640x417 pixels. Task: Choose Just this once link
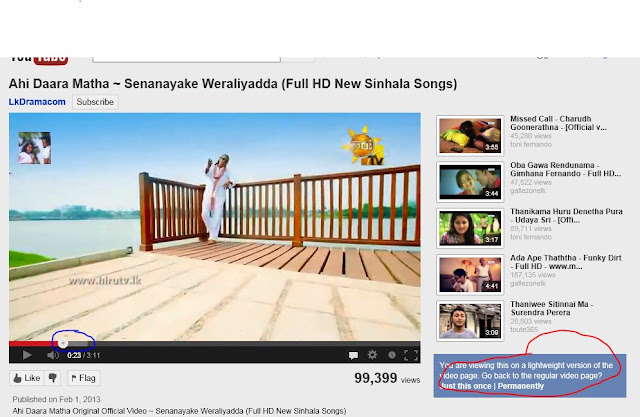[x=466, y=386]
